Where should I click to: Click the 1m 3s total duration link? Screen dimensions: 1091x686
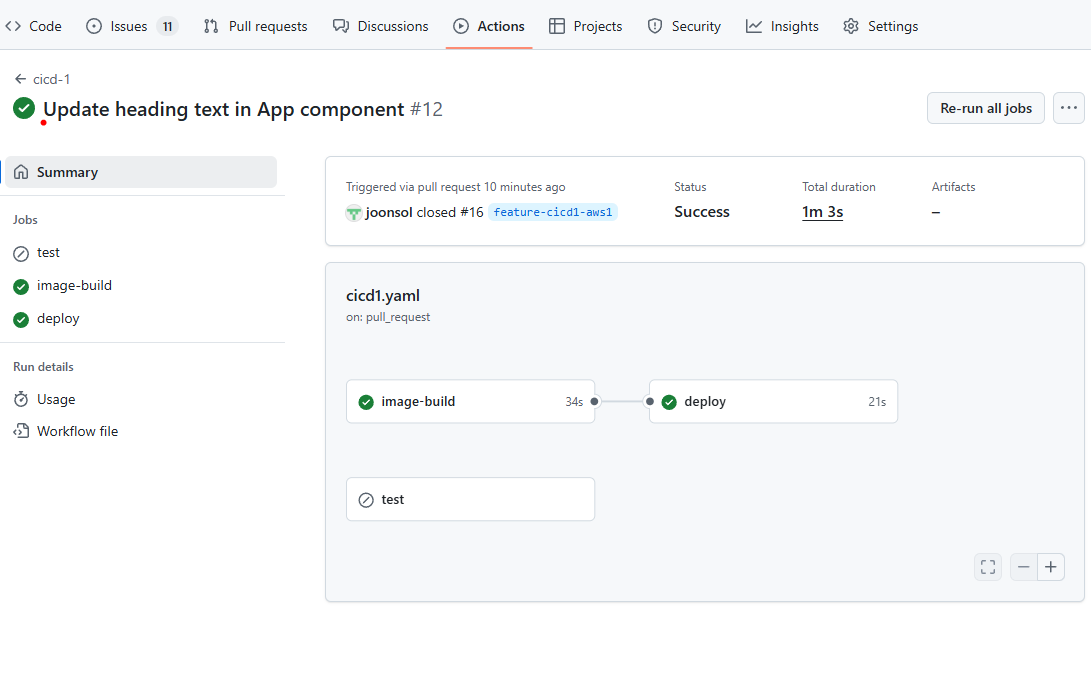tap(822, 212)
